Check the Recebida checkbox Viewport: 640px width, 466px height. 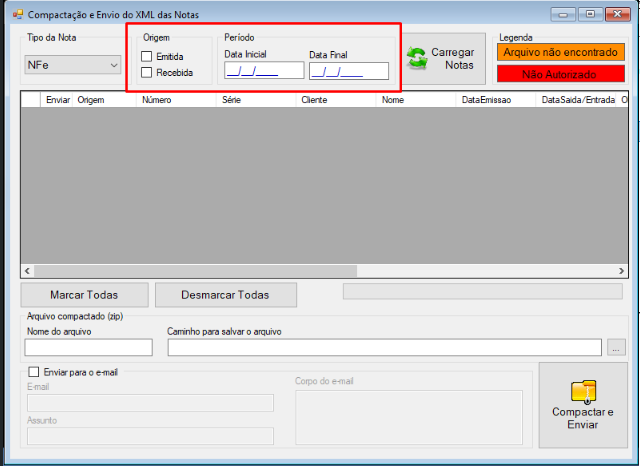(x=147, y=73)
